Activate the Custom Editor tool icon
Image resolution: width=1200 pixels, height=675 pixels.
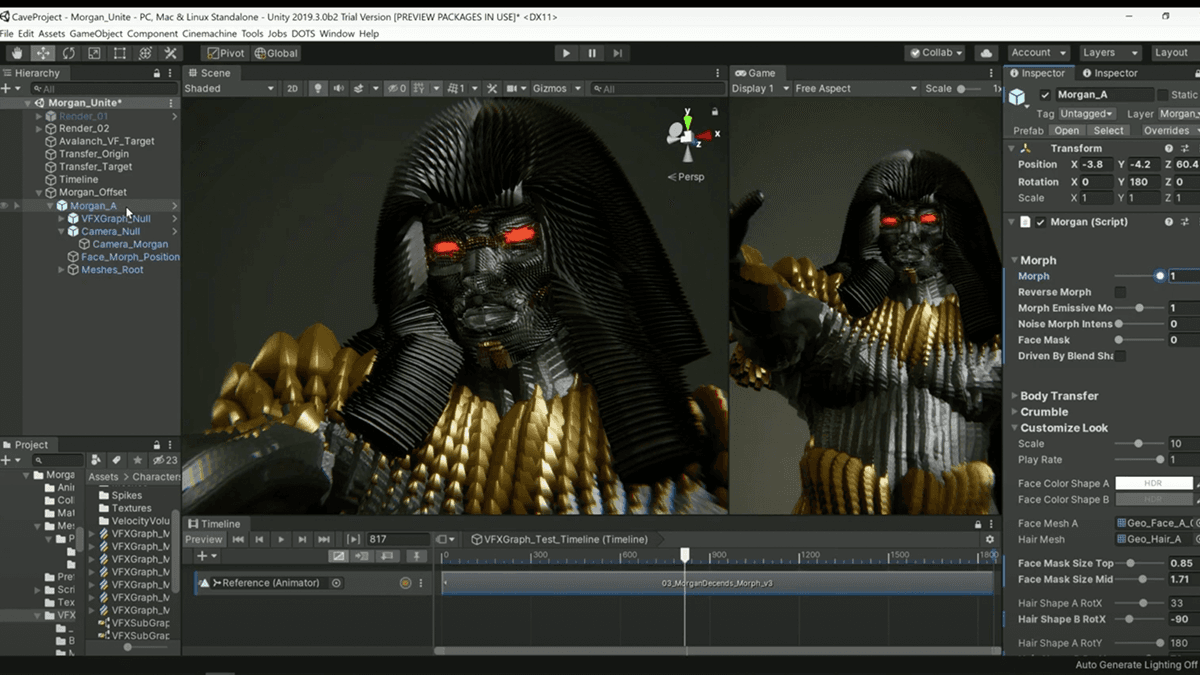[x=170, y=52]
